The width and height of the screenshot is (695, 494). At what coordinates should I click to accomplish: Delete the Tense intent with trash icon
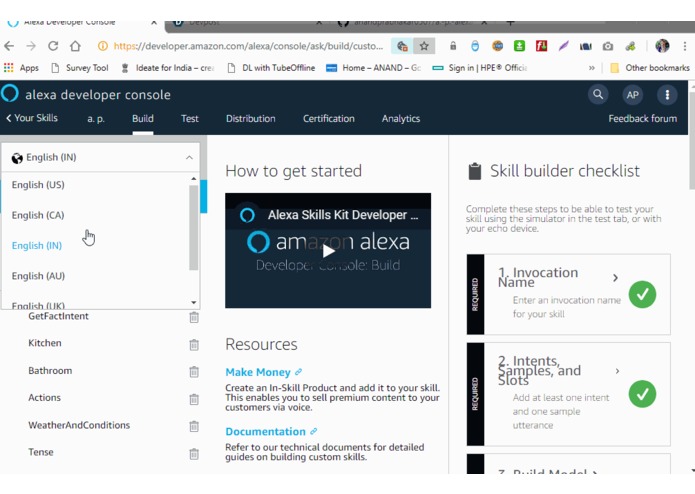tap(194, 454)
